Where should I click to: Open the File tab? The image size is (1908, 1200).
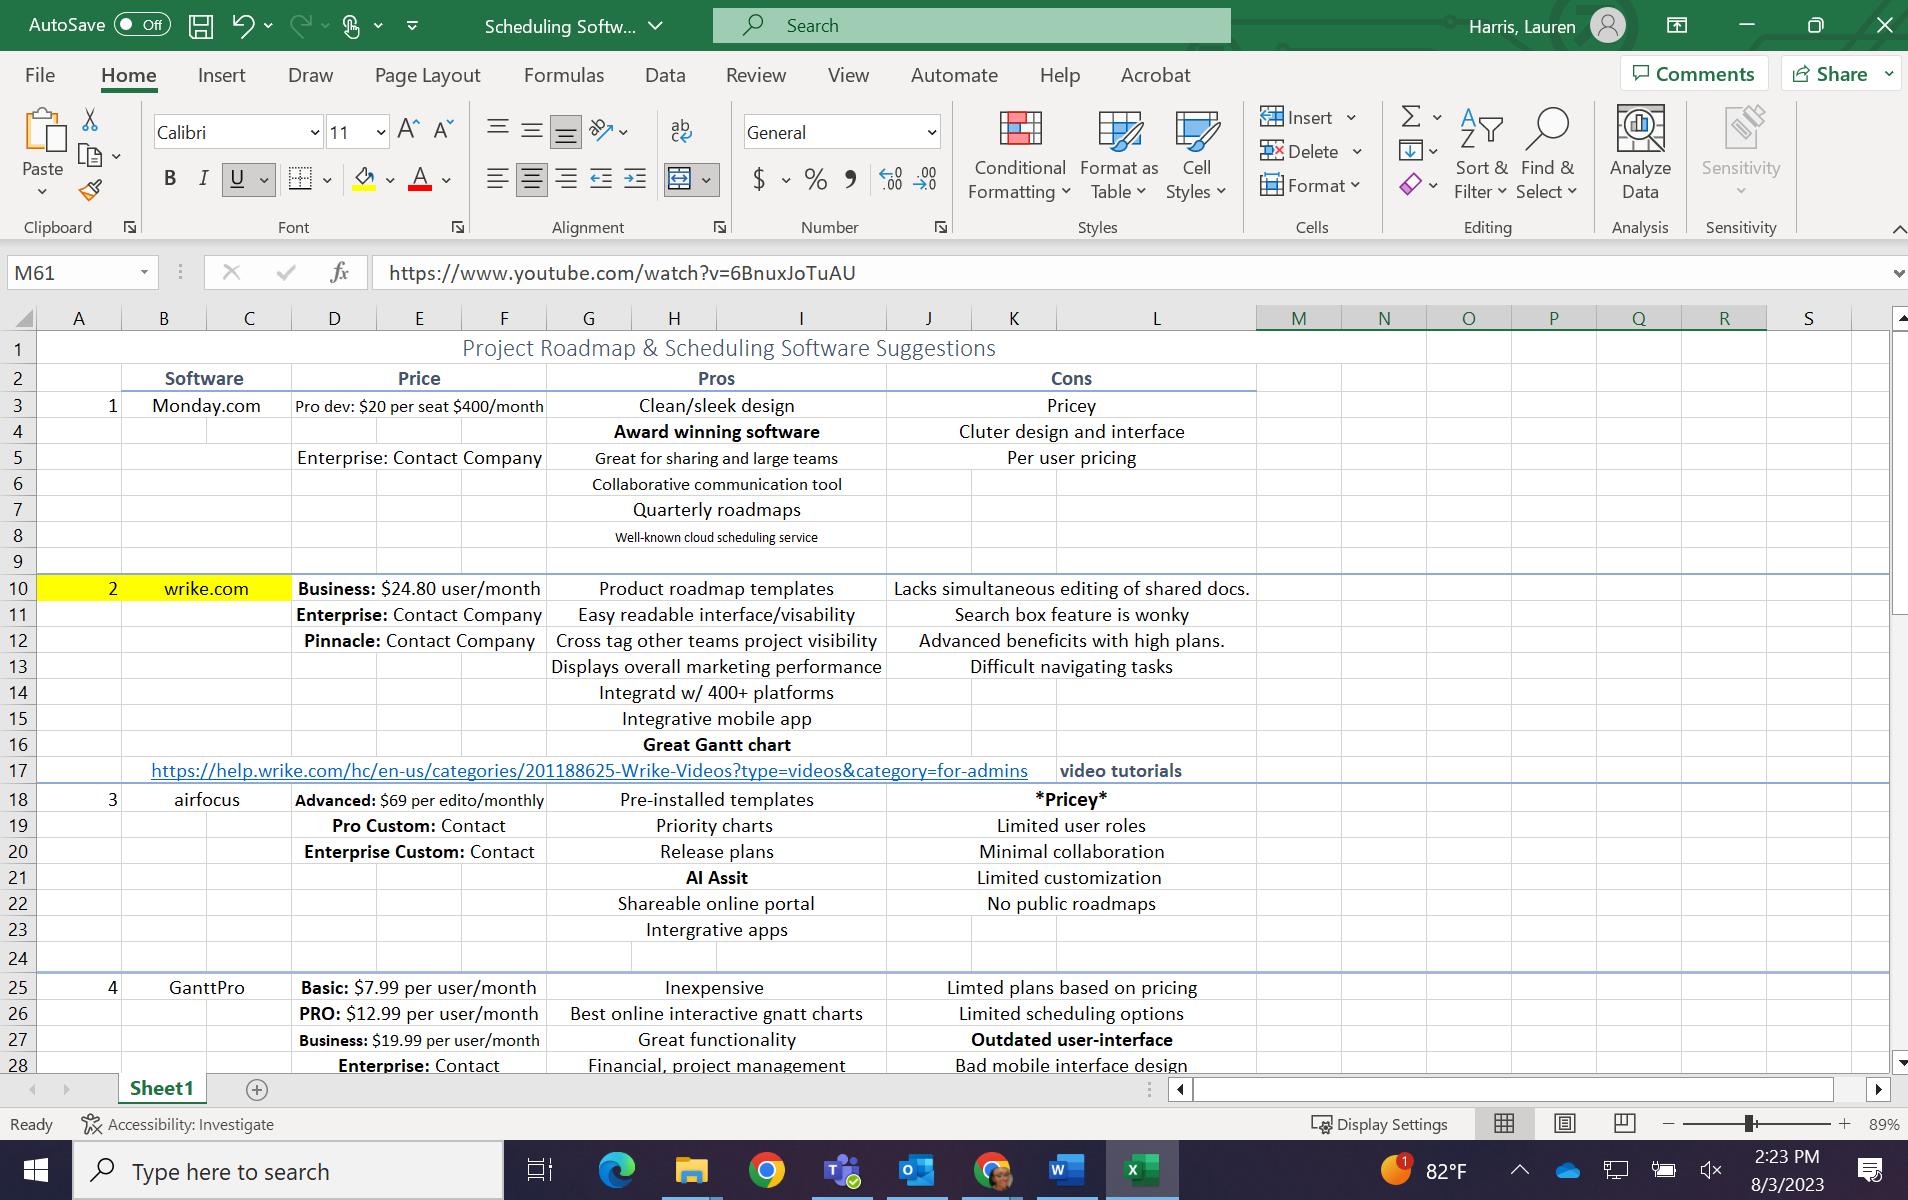[x=40, y=75]
